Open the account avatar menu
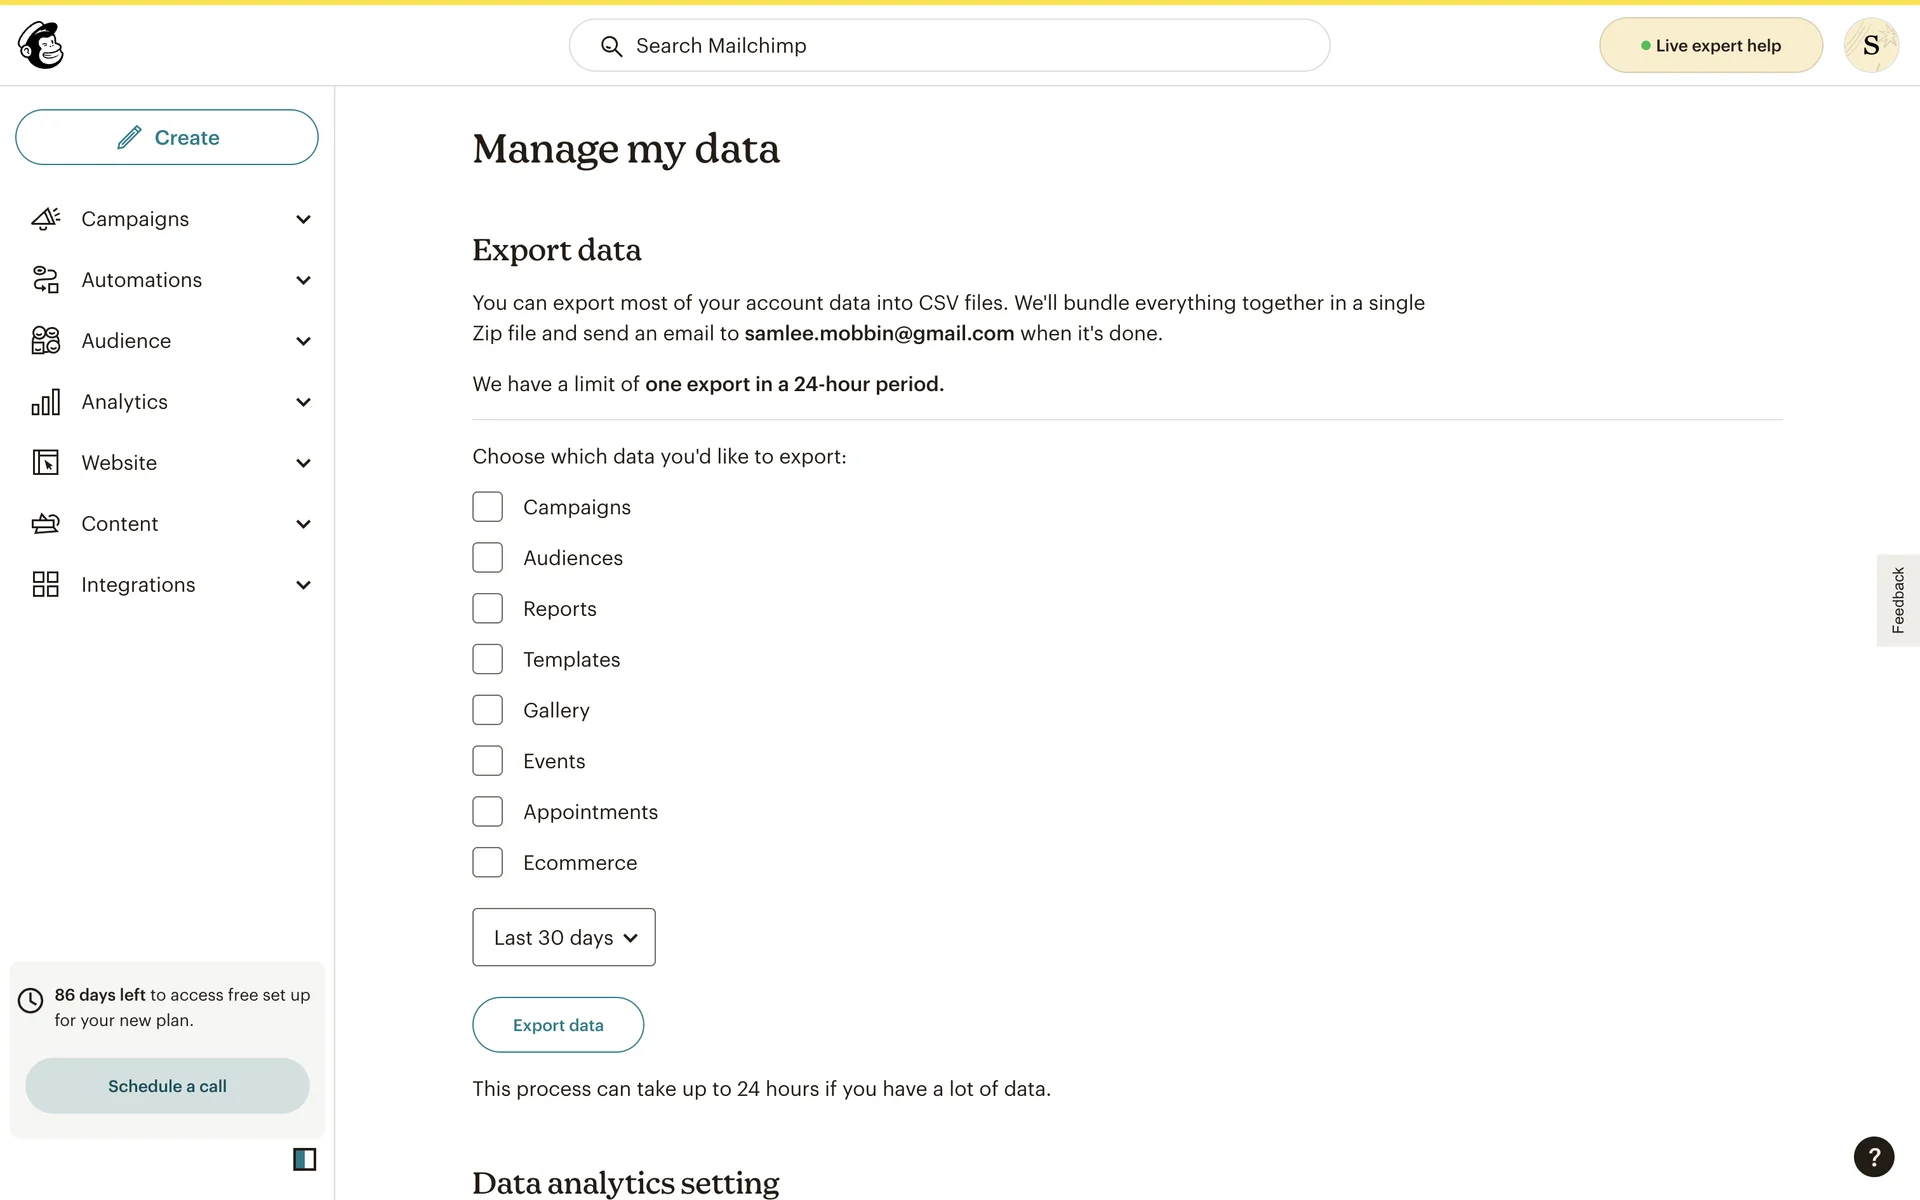Viewport: 1920px width, 1200px height. [x=1870, y=45]
